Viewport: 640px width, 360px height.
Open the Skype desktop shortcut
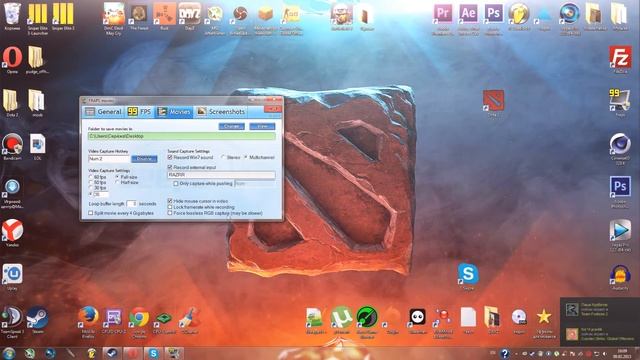tap(468, 277)
